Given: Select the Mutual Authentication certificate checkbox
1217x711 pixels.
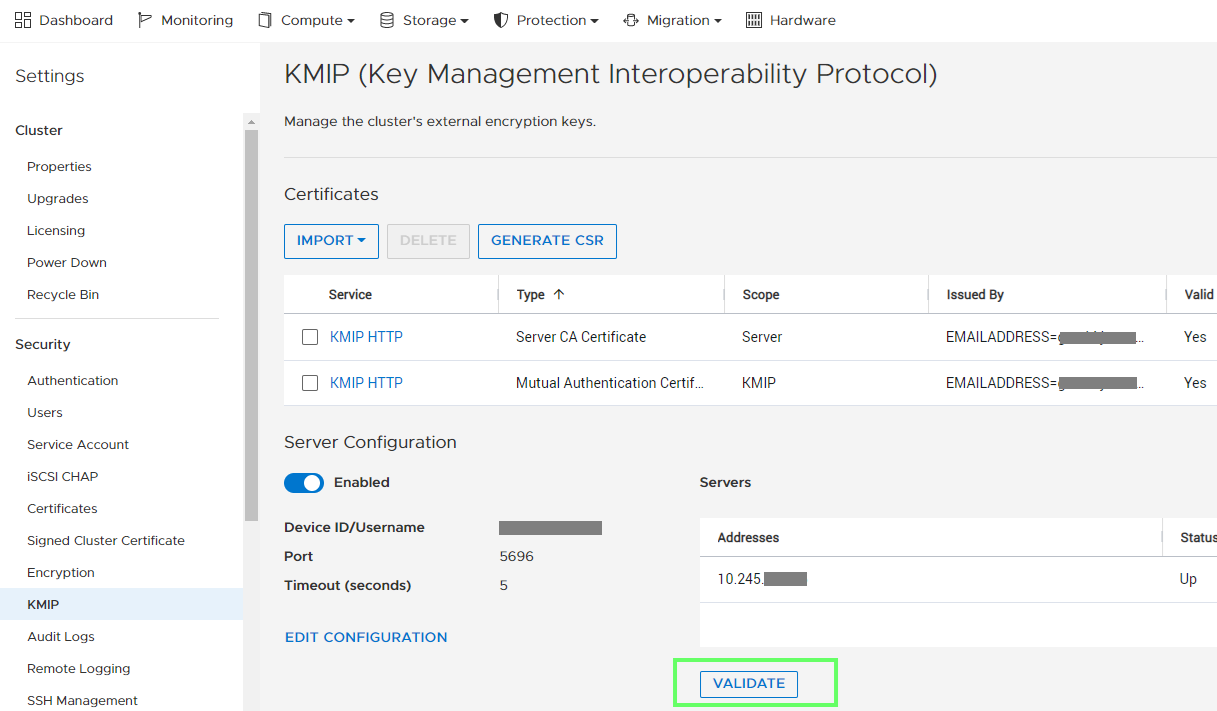Looking at the screenshot, I should [x=310, y=383].
